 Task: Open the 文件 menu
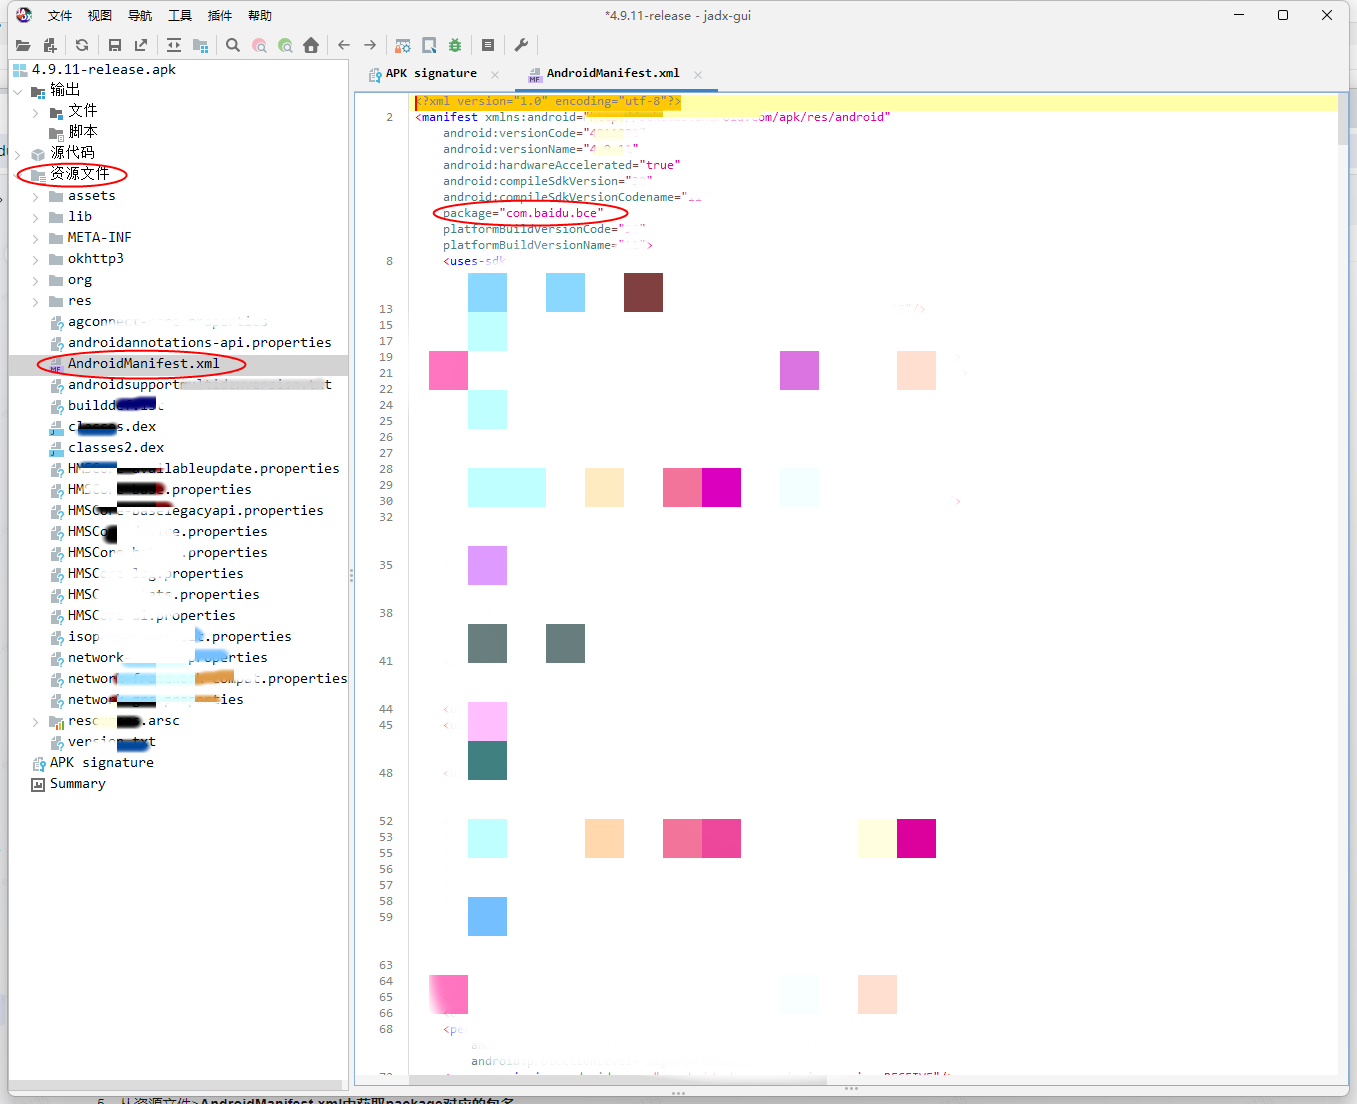tap(60, 16)
